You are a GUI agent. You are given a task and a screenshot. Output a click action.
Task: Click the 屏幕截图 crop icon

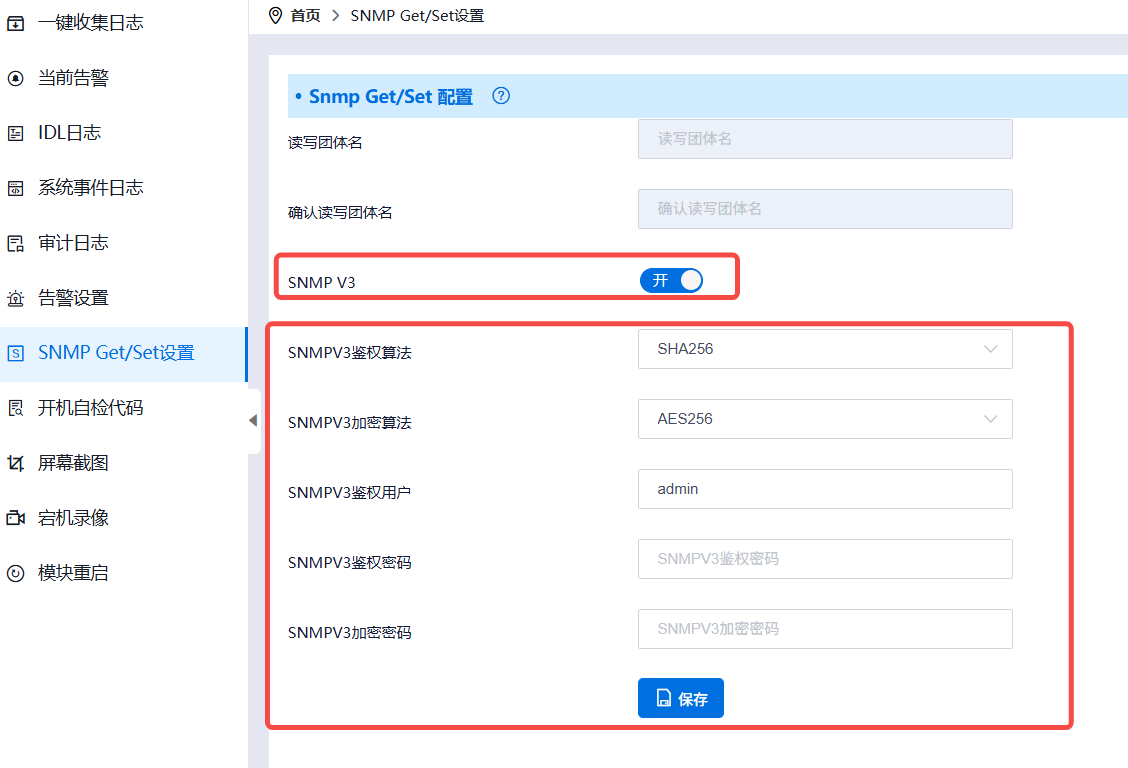15,463
